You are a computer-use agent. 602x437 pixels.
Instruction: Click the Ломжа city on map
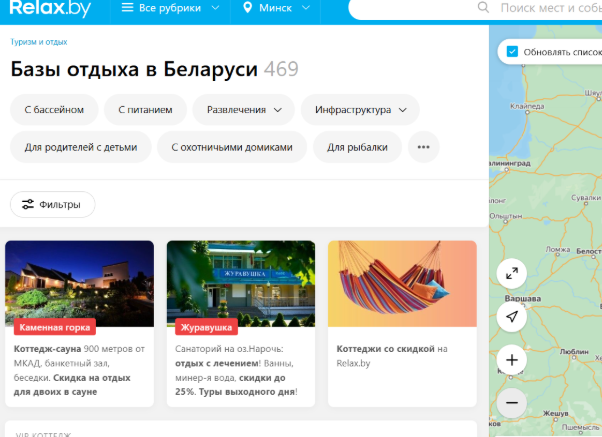tap(558, 250)
